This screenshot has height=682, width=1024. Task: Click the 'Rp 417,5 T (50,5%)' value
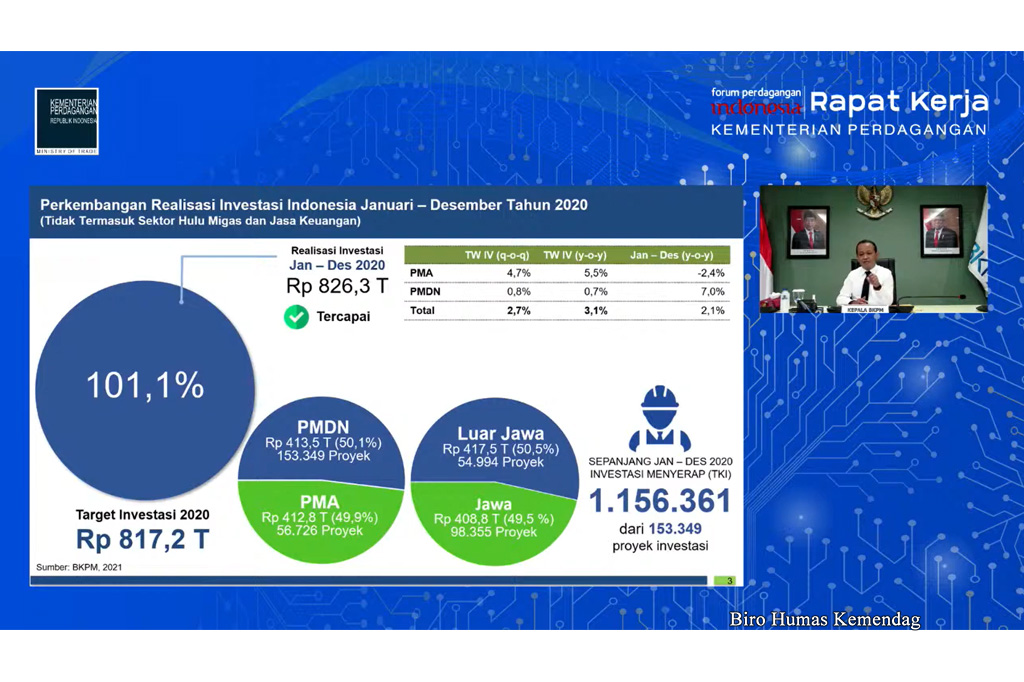tap(501, 449)
